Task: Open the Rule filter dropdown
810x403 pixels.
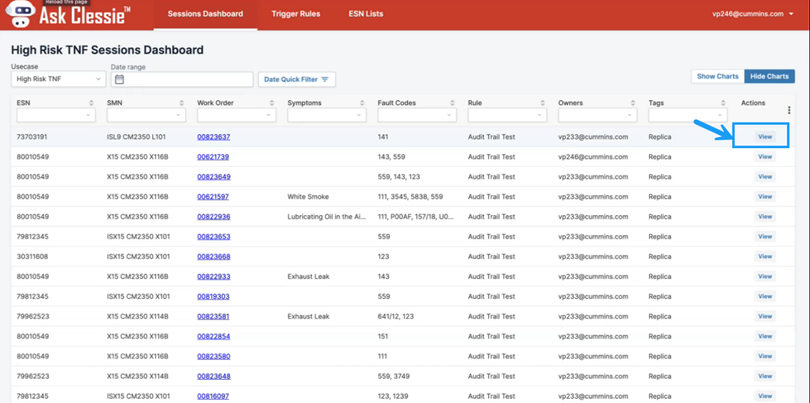Action: [x=507, y=115]
